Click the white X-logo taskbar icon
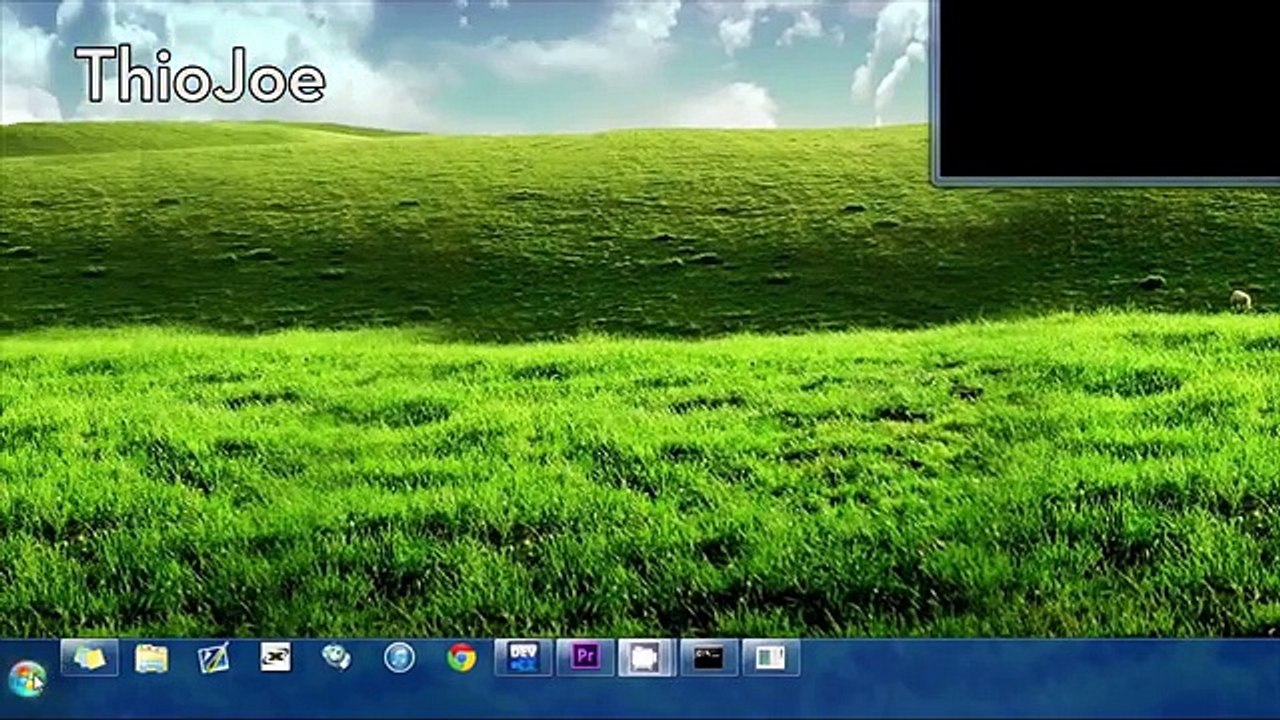1280x720 pixels. coord(275,657)
